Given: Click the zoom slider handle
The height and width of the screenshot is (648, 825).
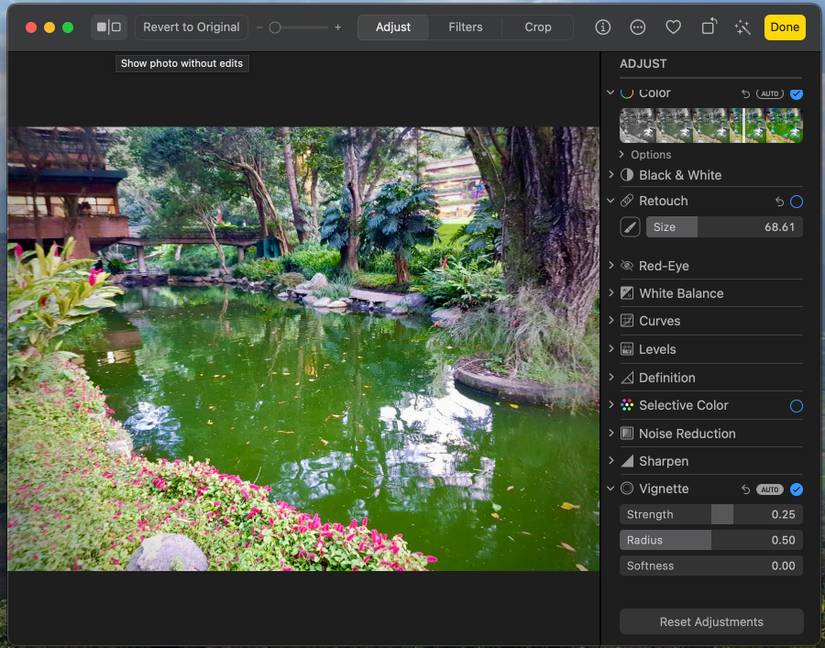Looking at the screenshot, I should coord(275,27).
